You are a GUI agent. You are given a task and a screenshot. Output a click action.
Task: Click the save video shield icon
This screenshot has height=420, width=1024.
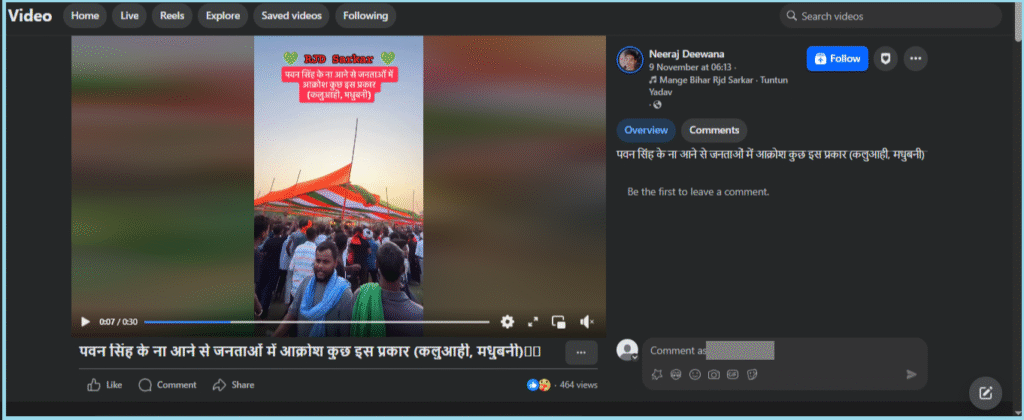pos(884,59)
